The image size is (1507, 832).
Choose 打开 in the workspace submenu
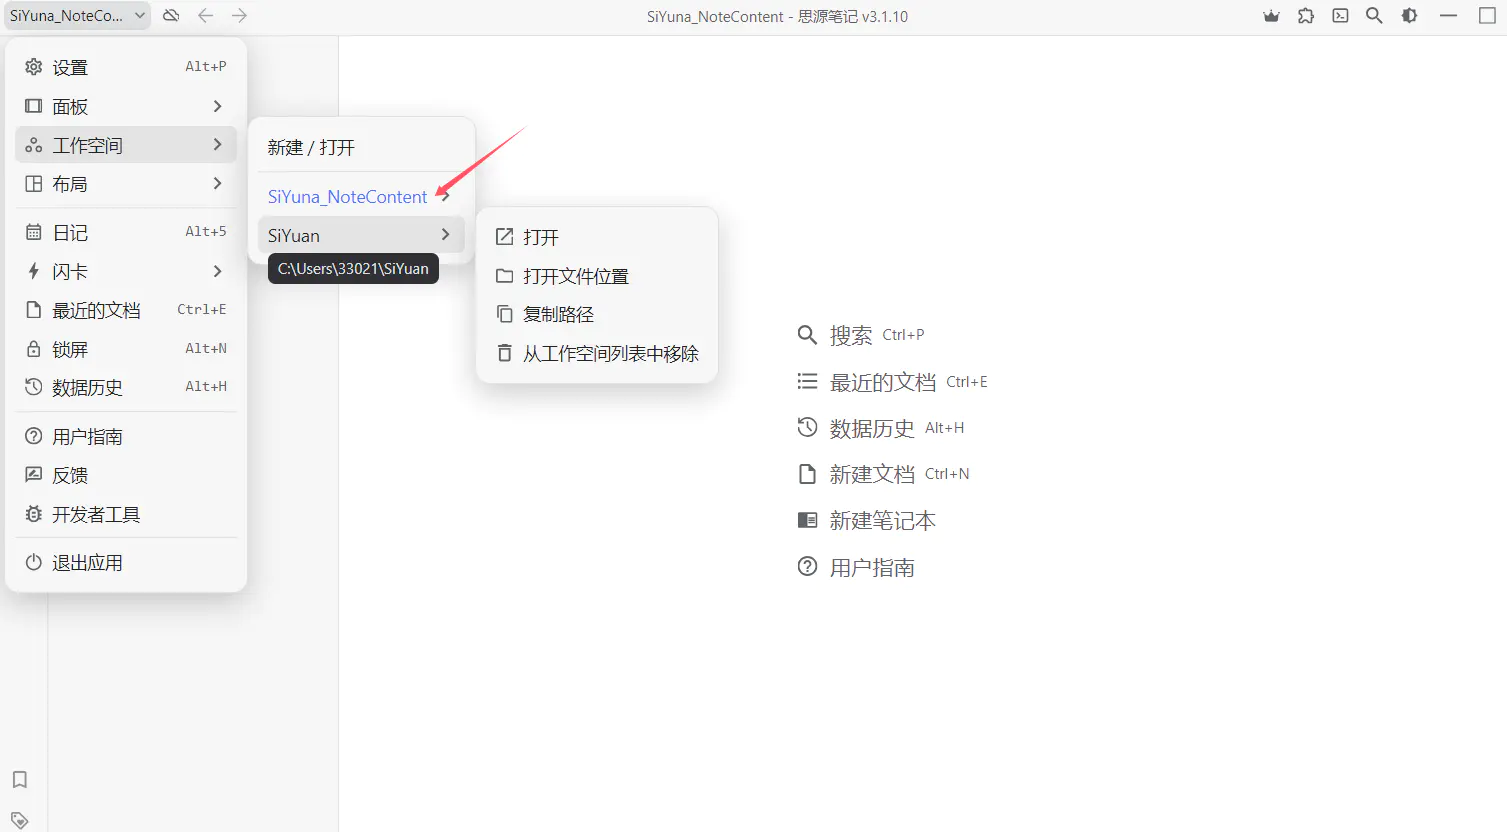pos(597,237)
